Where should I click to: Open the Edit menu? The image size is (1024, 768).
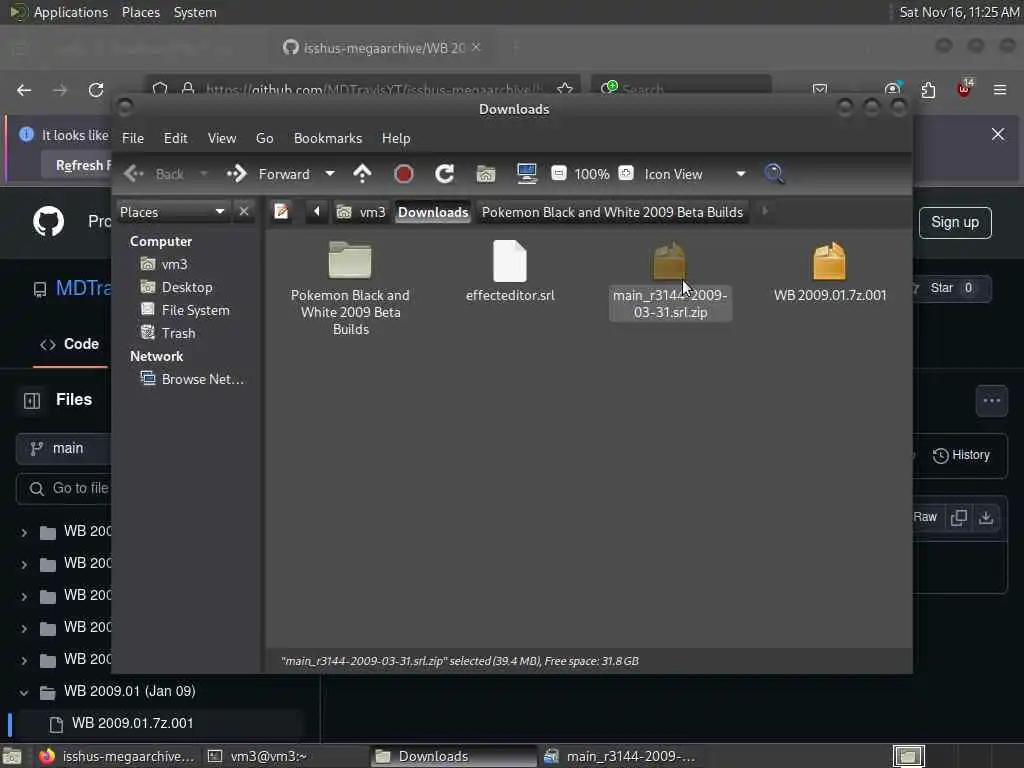[x=176, y=138]
